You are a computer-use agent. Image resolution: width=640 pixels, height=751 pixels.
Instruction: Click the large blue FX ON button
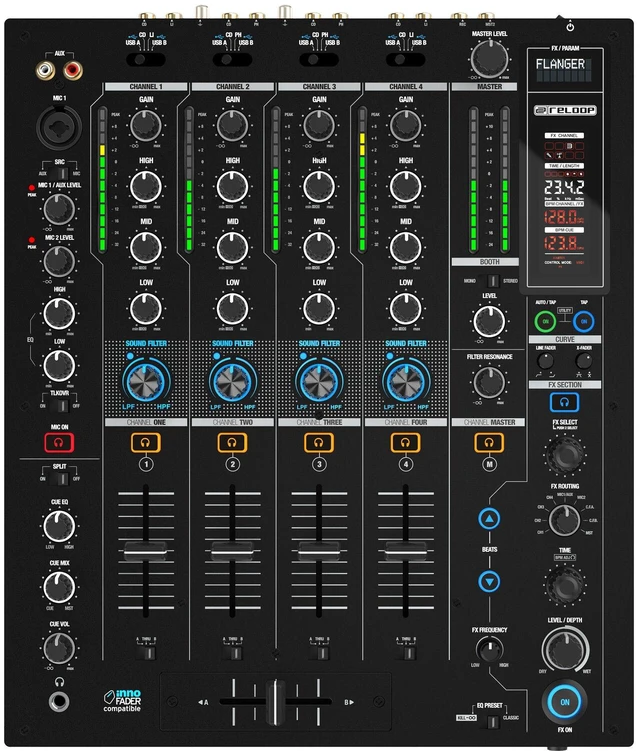tap(565, 702)
